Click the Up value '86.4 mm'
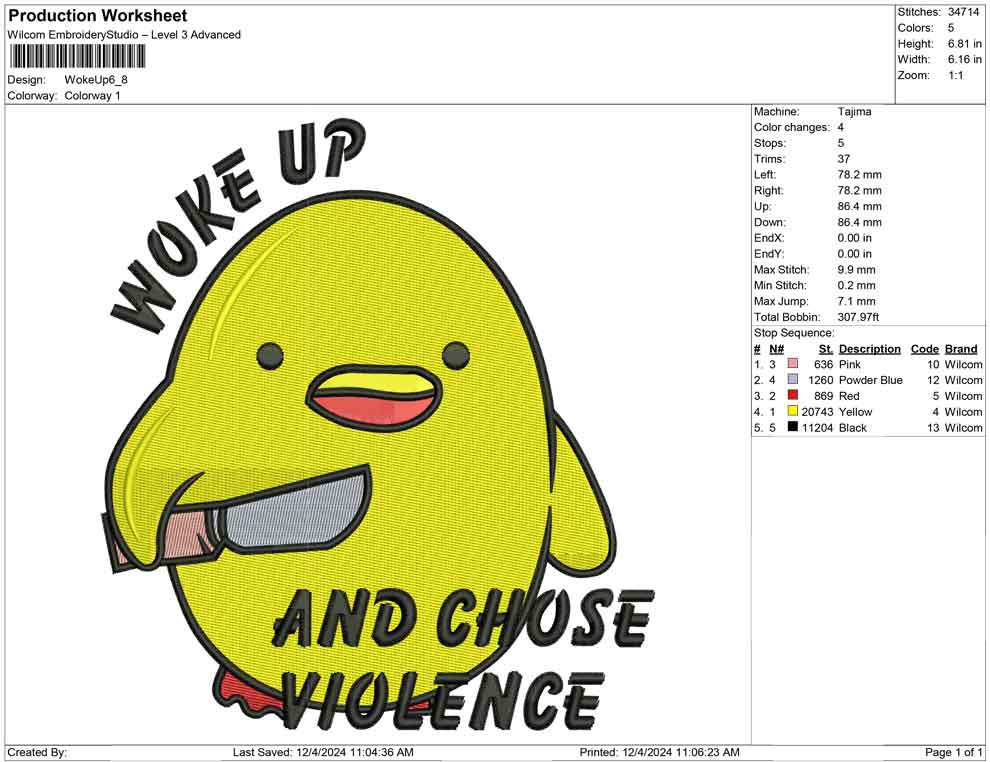The image size is (990, 762). point(859,206)
